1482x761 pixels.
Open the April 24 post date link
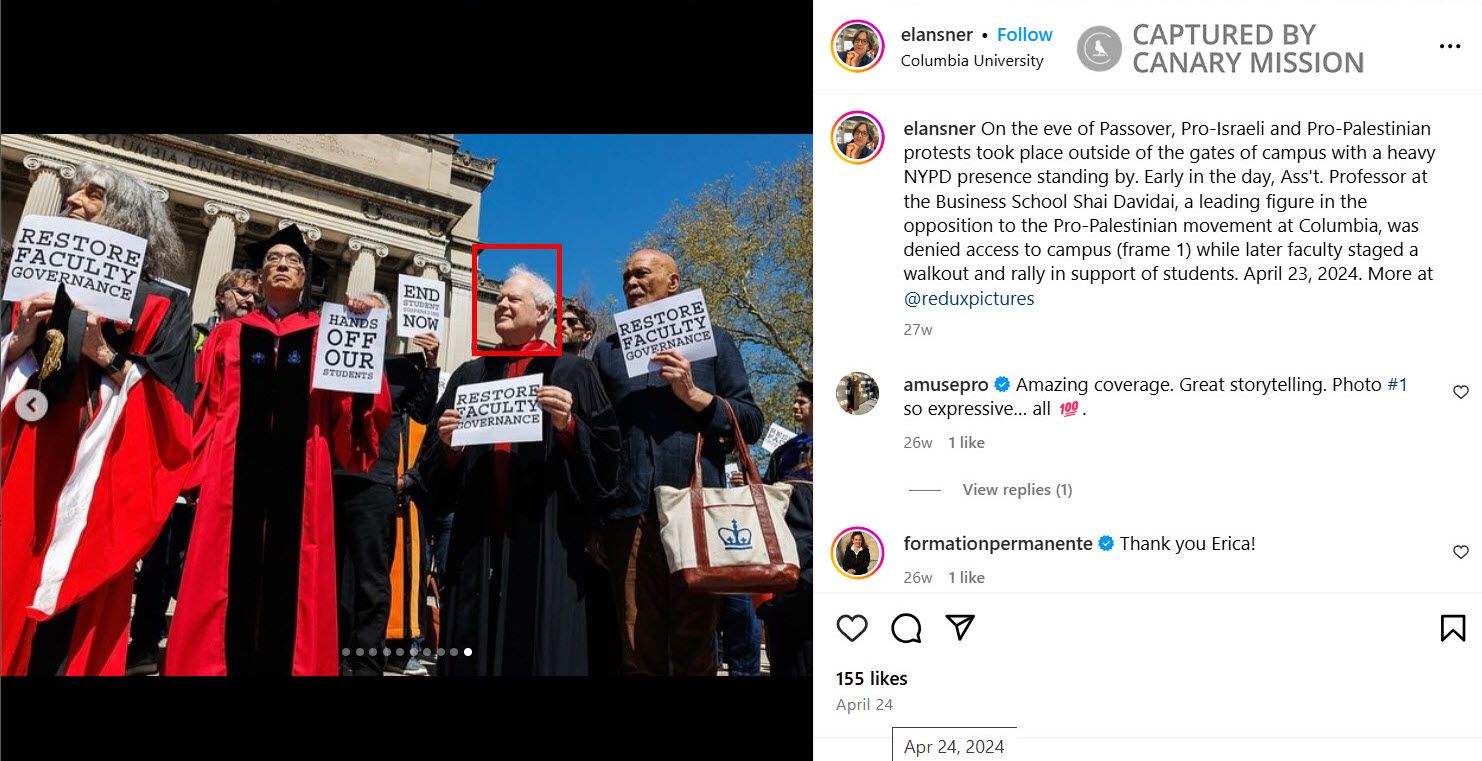pyautogui.click(x=864, y=704)
